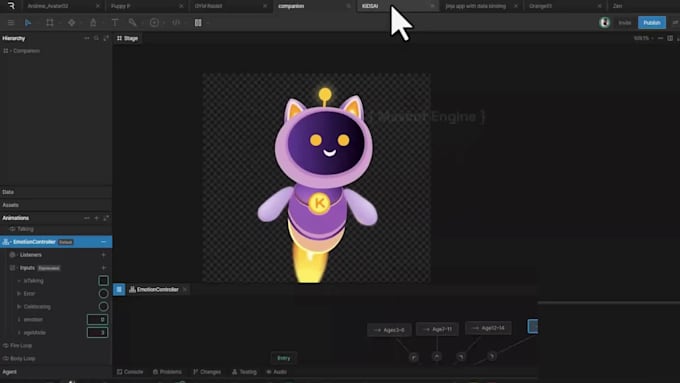This screenshot has height=383, width=680.
Task: Select the Ages3-6 state node
Action: point(389,330)
